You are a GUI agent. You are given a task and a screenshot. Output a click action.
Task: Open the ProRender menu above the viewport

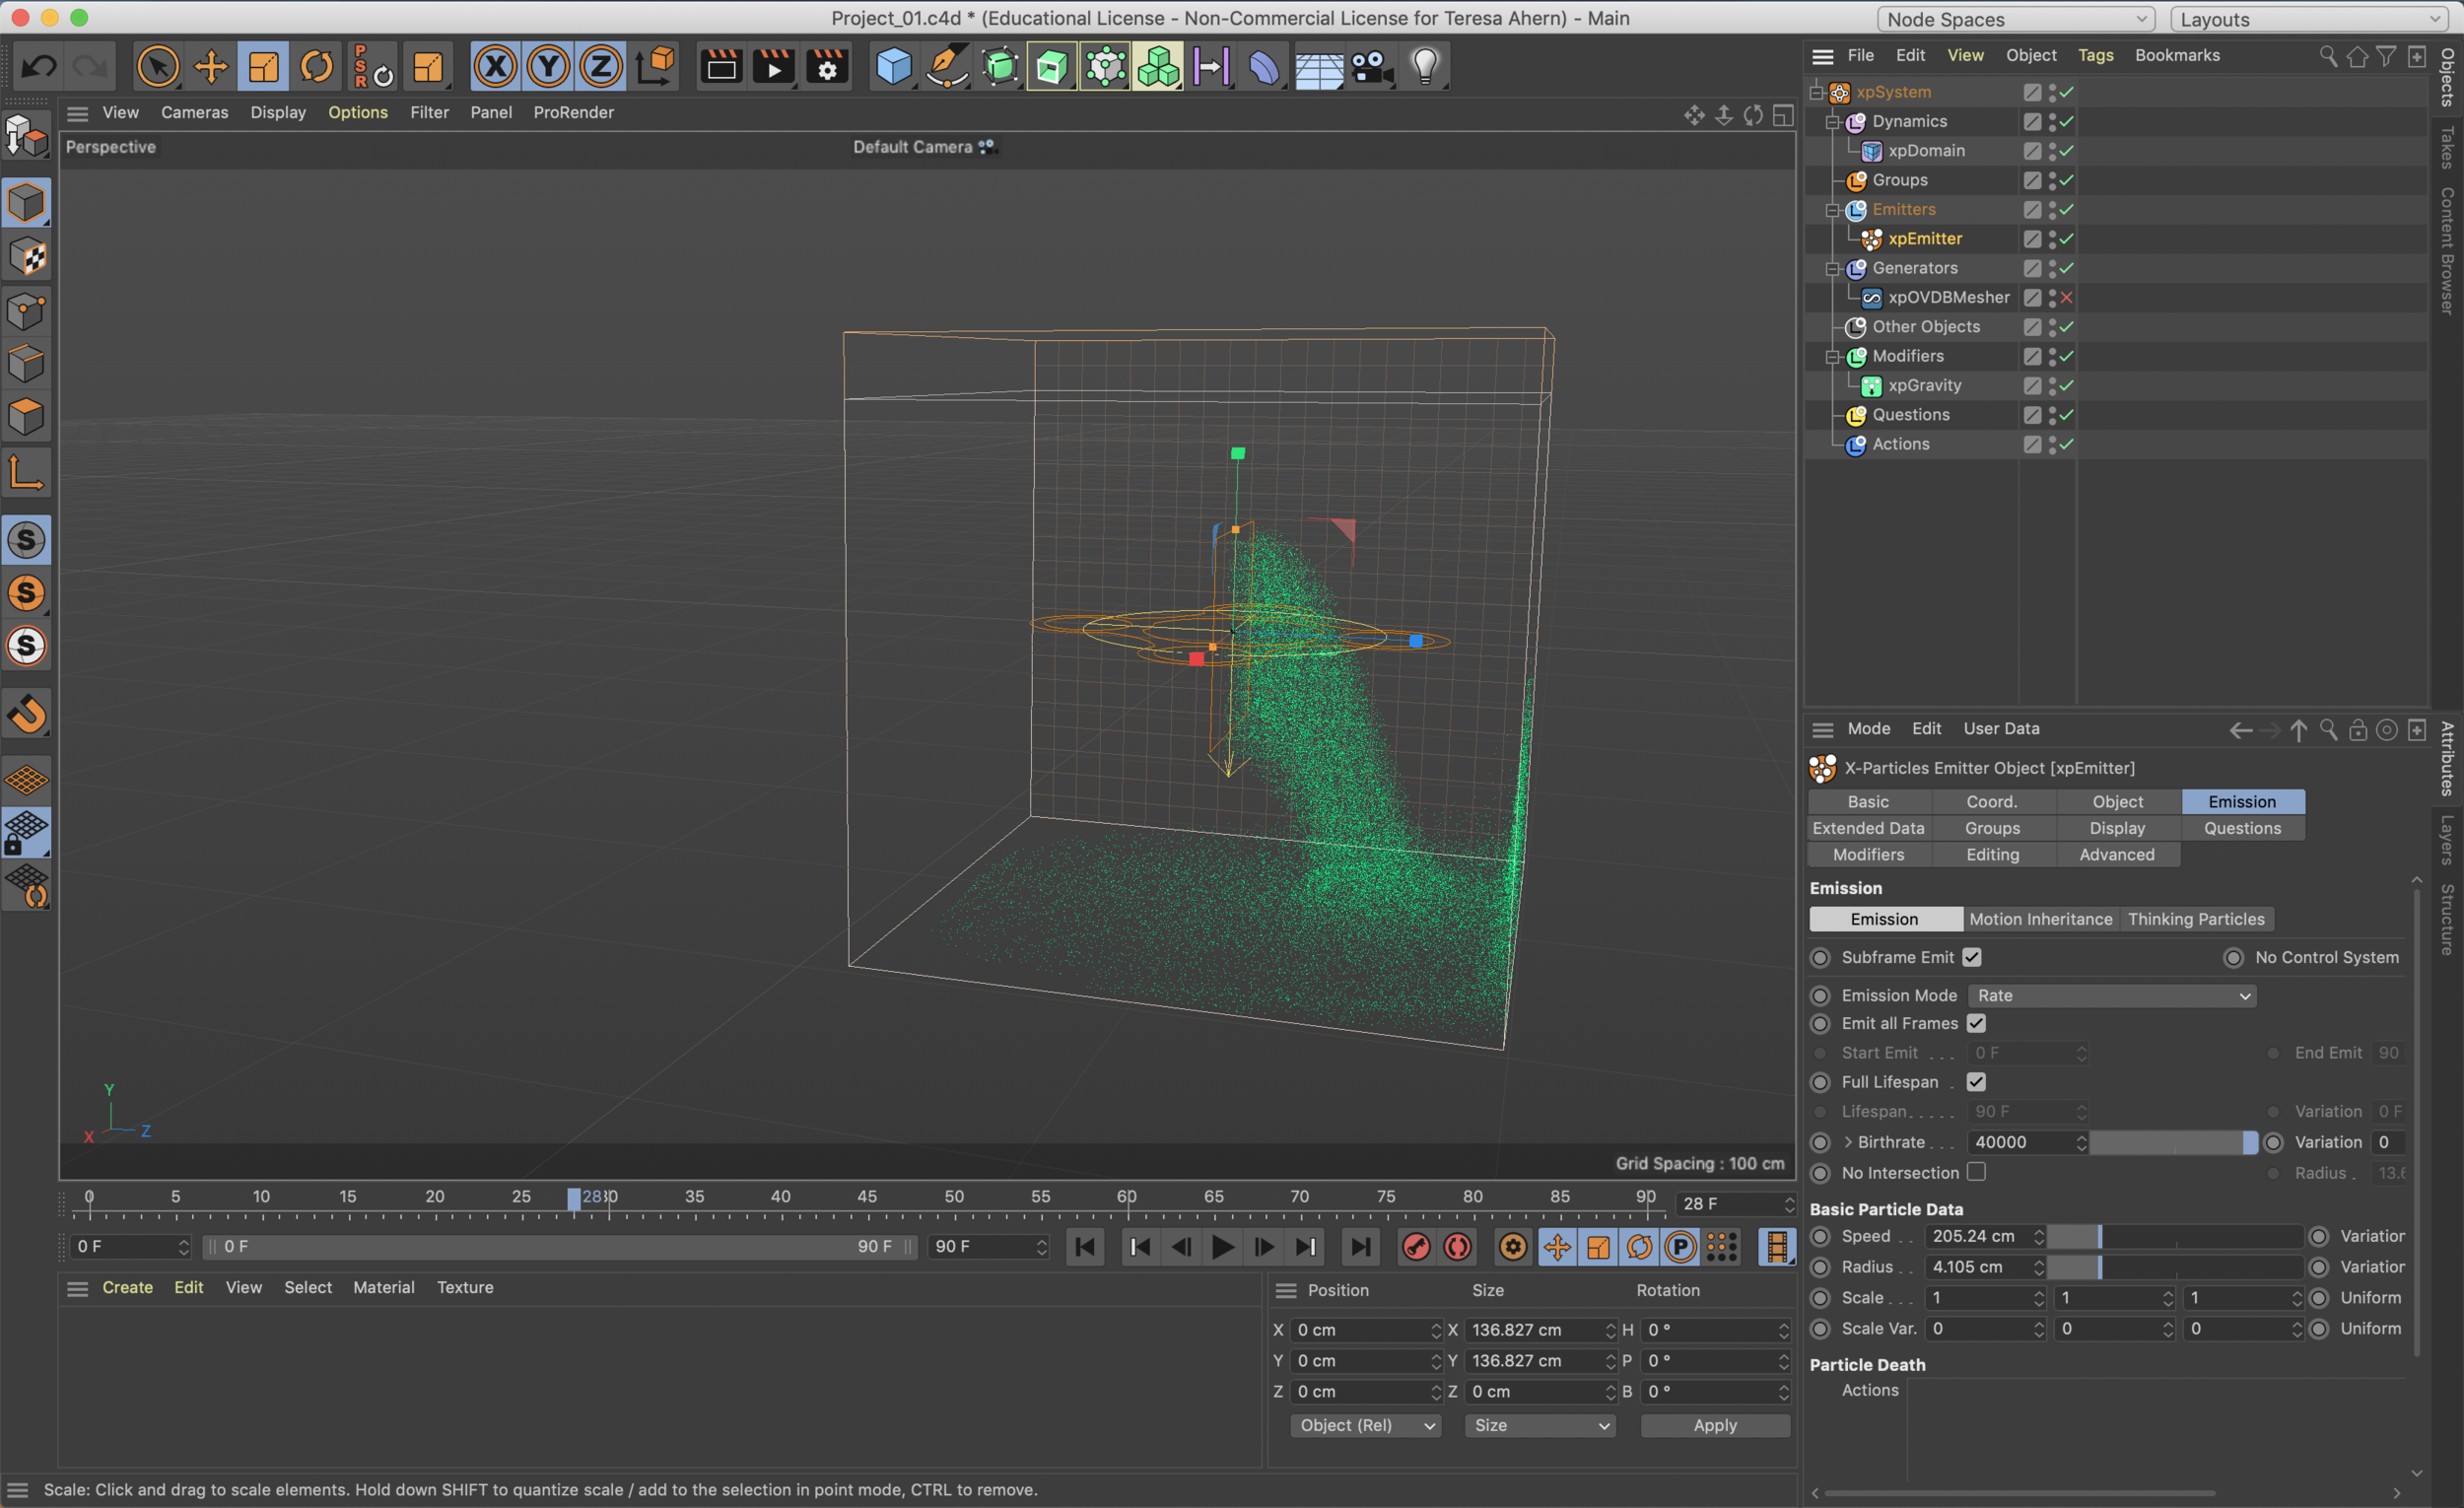(x=573, y=112)
